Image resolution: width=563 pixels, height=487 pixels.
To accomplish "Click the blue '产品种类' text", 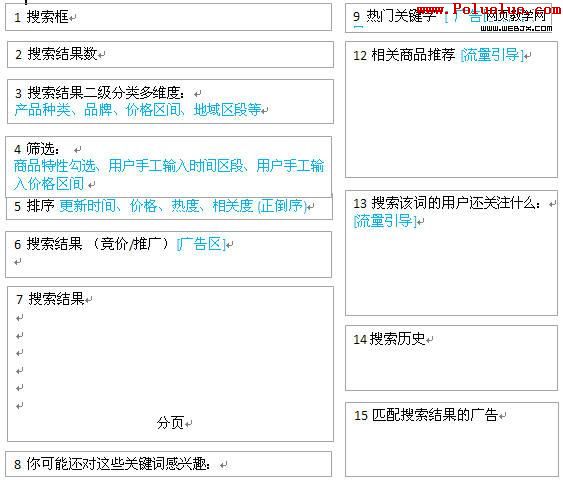I will [43, 110].
